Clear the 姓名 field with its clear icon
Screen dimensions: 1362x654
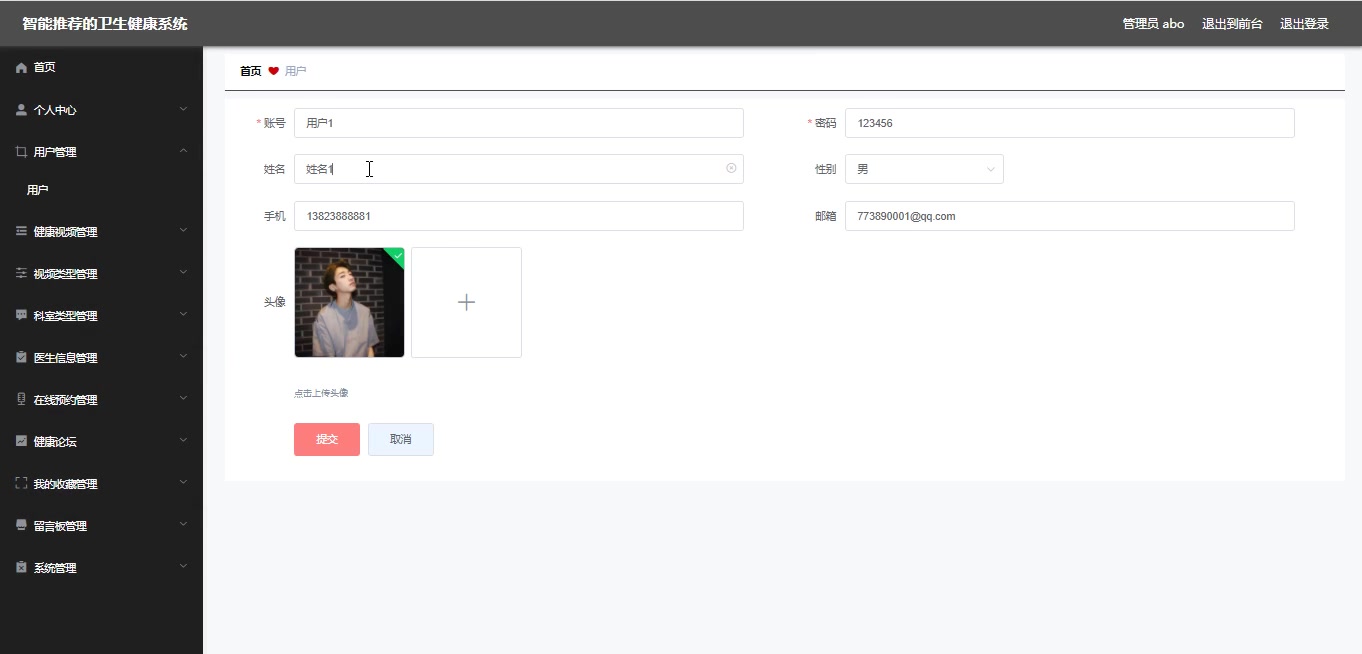(731, 169)
